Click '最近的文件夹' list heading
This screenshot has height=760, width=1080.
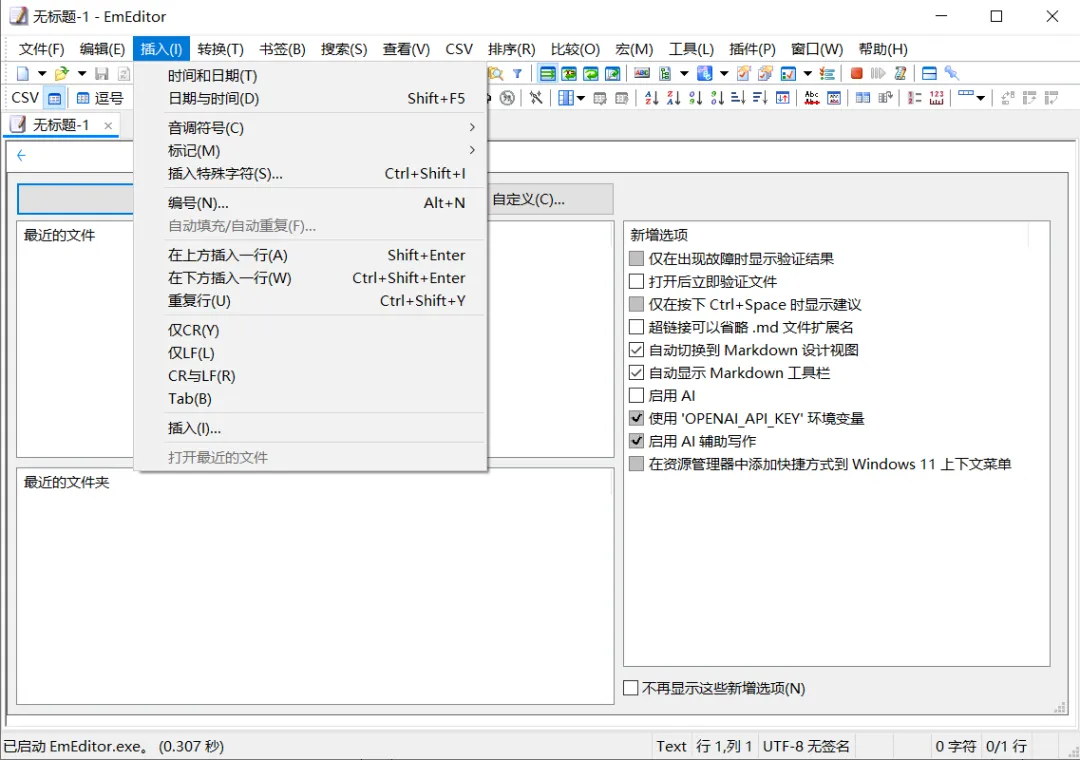[x=67, y=482]
